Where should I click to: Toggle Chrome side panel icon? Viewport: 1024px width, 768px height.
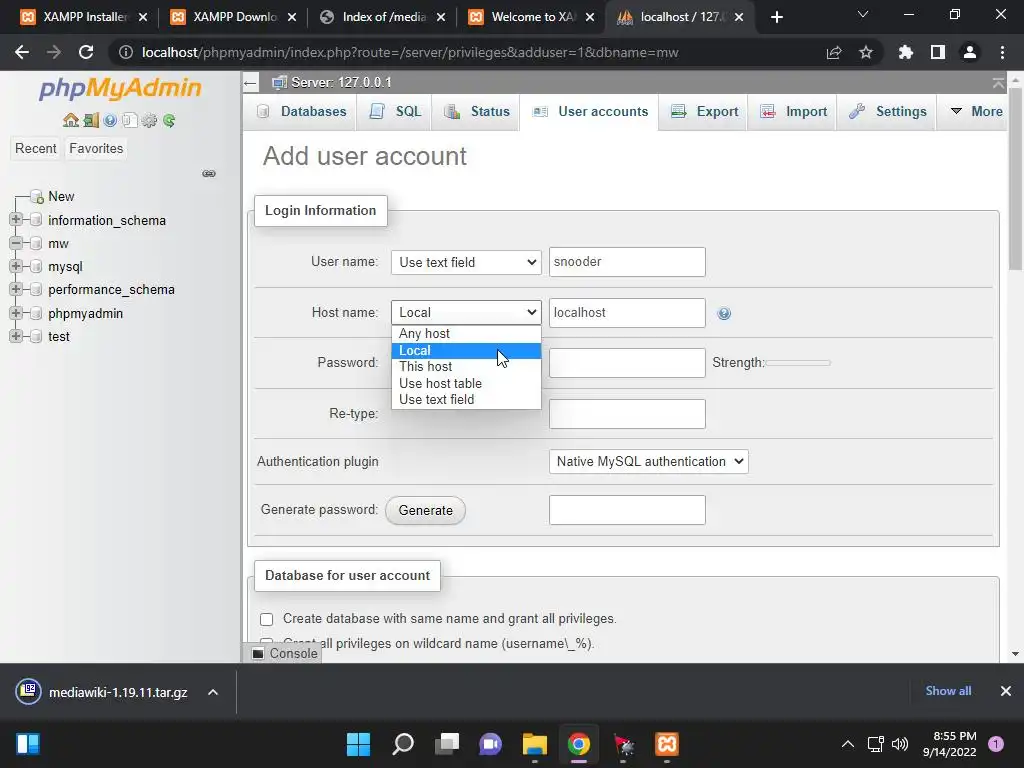(938, 52)
